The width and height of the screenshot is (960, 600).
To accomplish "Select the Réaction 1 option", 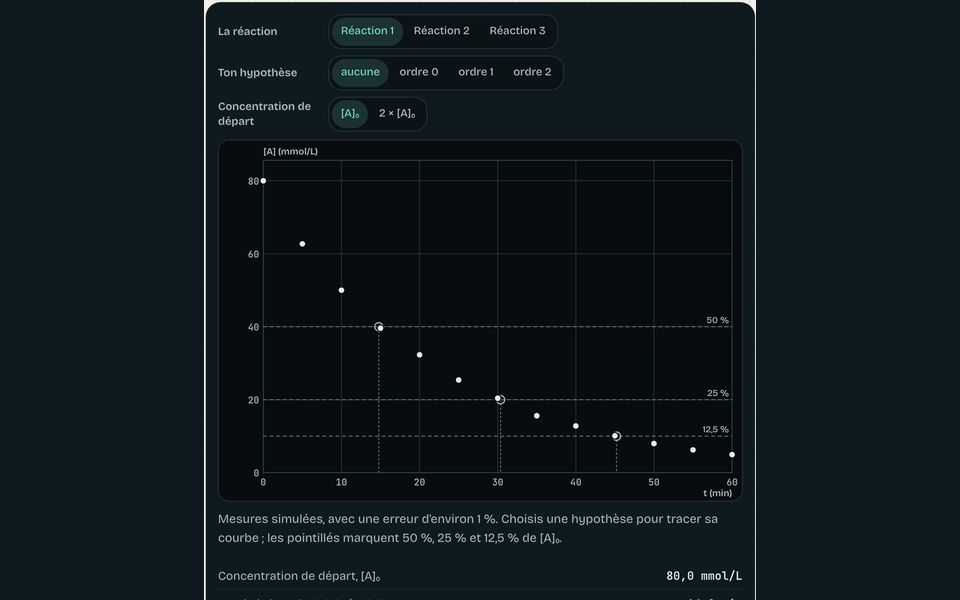I will (x=367, y=31).
